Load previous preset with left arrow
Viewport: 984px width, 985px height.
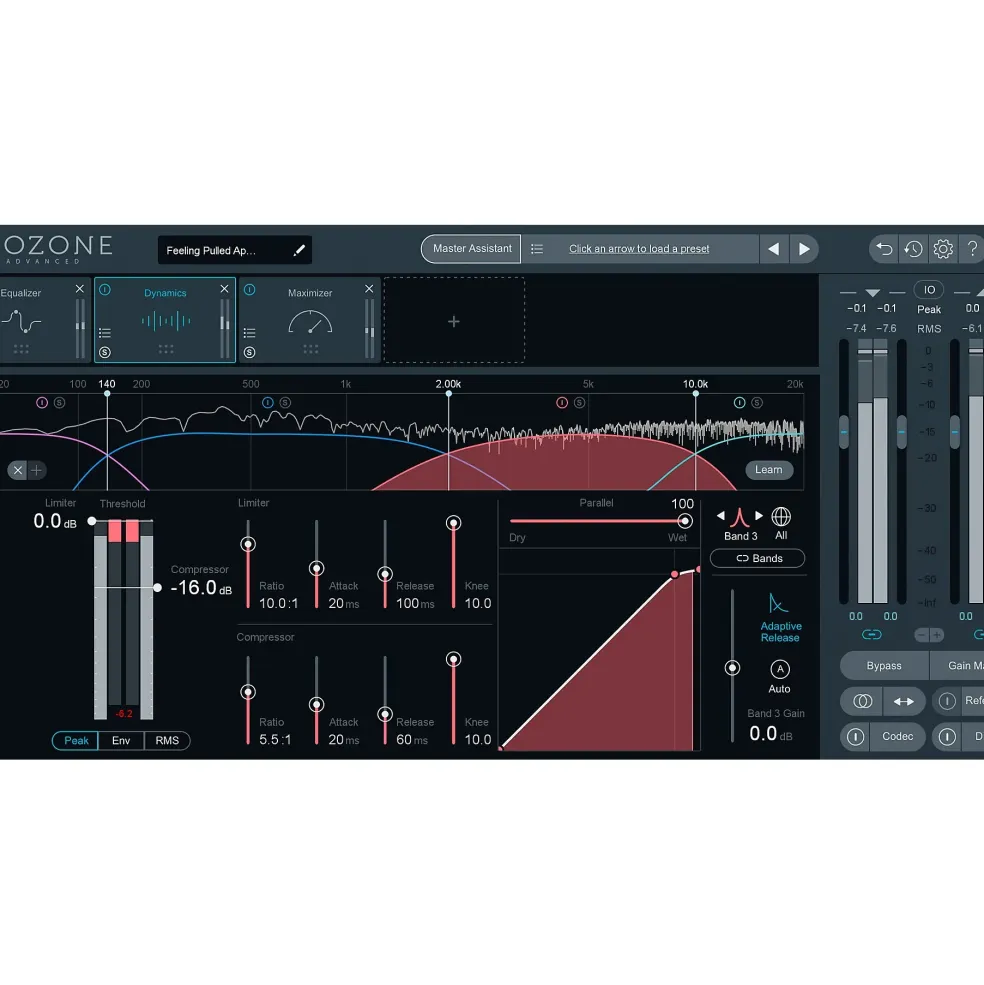(x=774, y=249)
